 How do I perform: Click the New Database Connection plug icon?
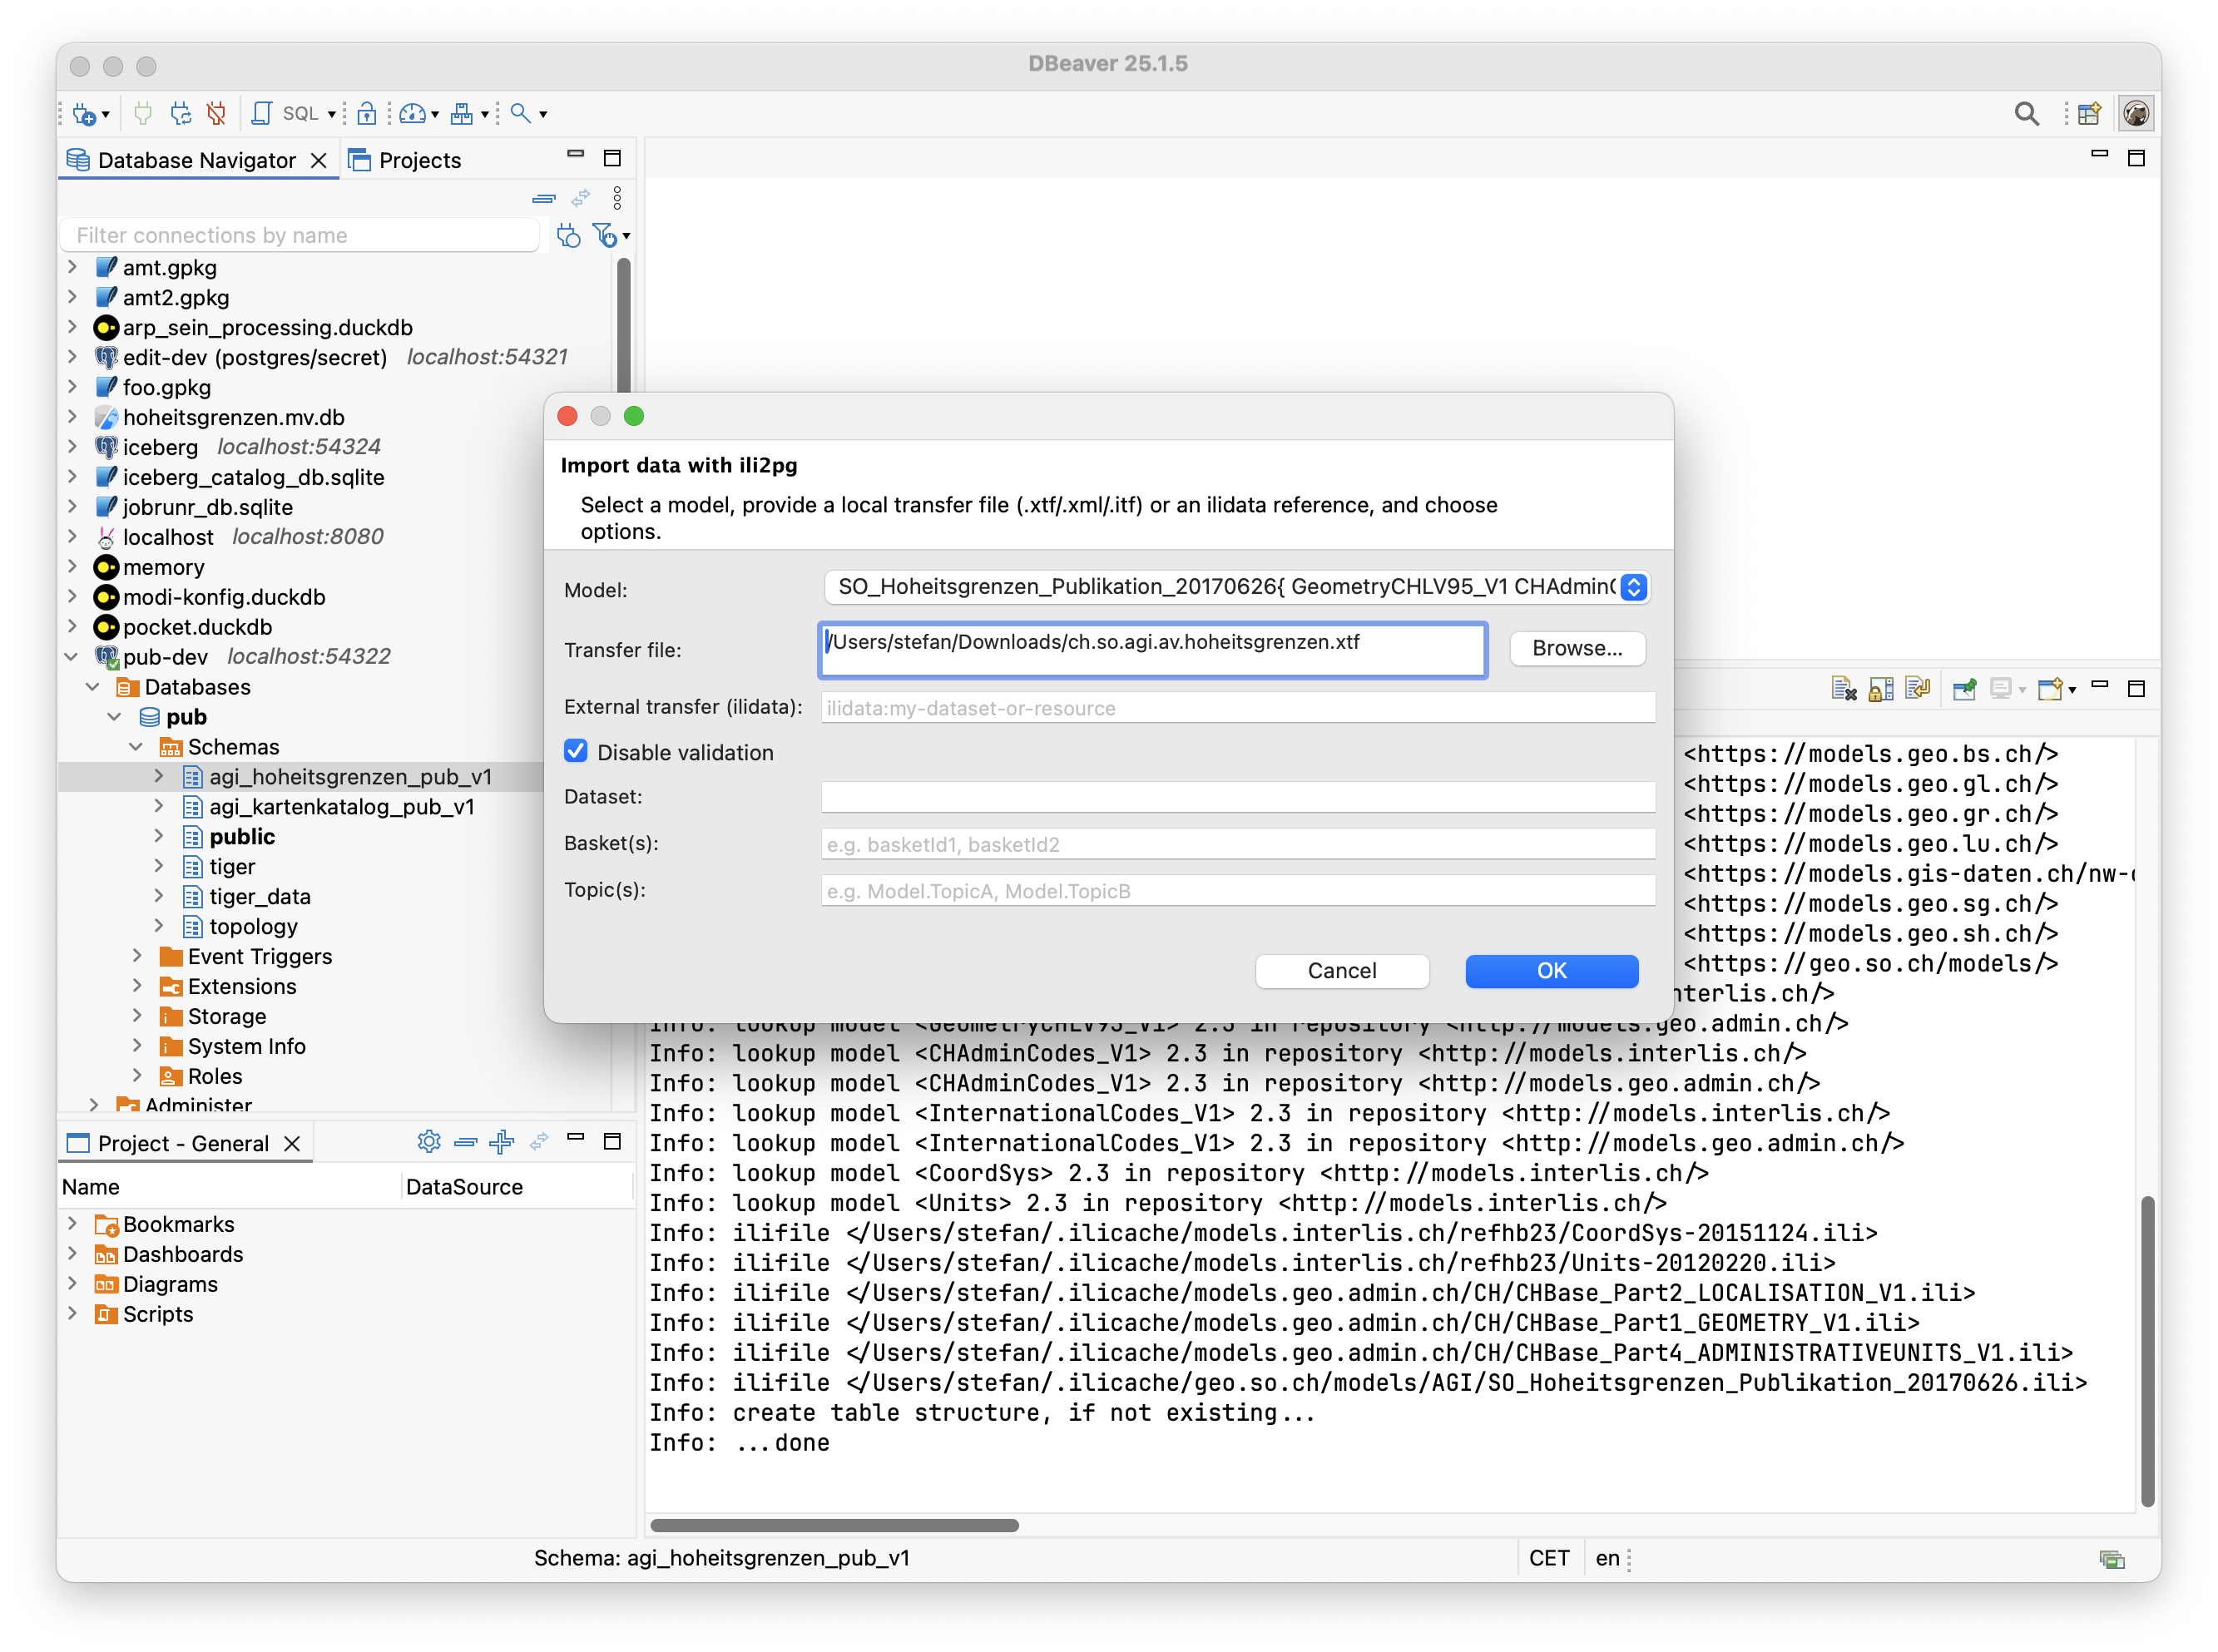click(85, 114)
